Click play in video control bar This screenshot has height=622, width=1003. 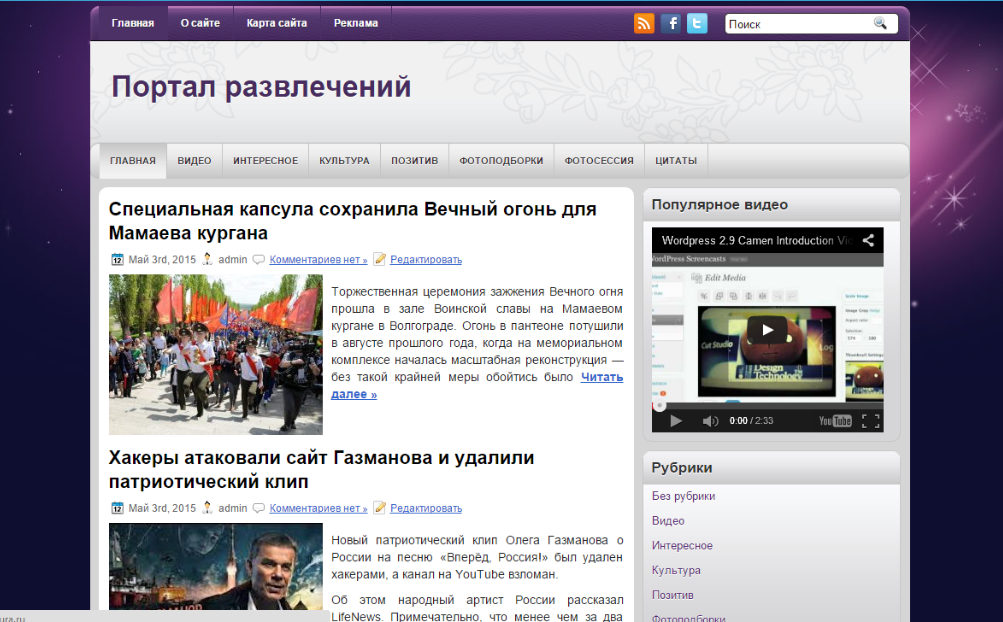675,420
